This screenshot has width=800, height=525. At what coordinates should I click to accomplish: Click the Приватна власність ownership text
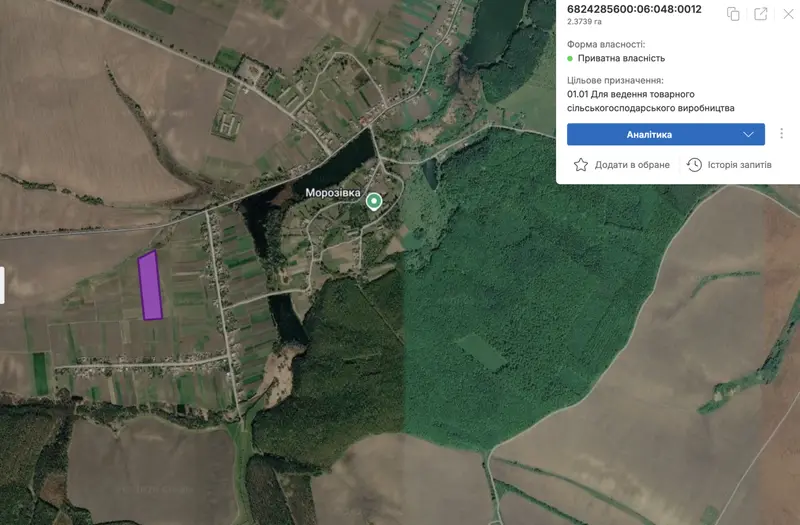pyautogui.click(x=621, y=58)
